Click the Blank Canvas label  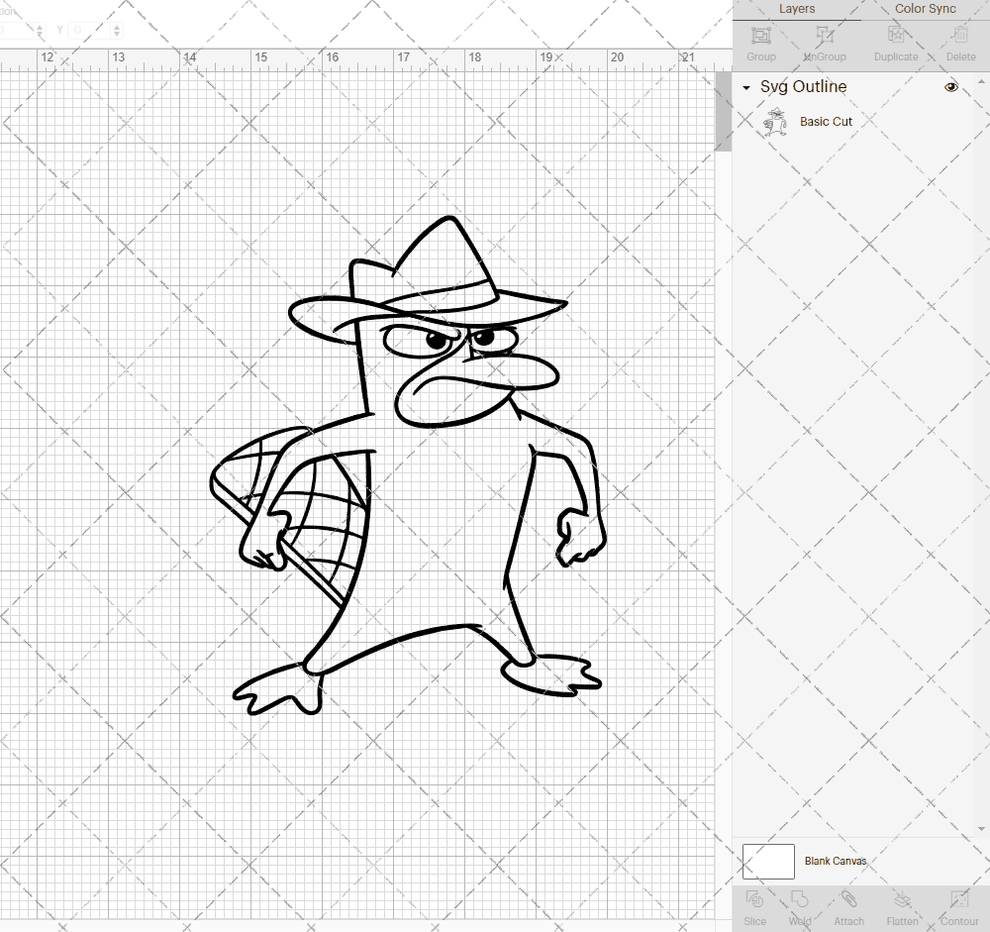[x=836, y=861]
